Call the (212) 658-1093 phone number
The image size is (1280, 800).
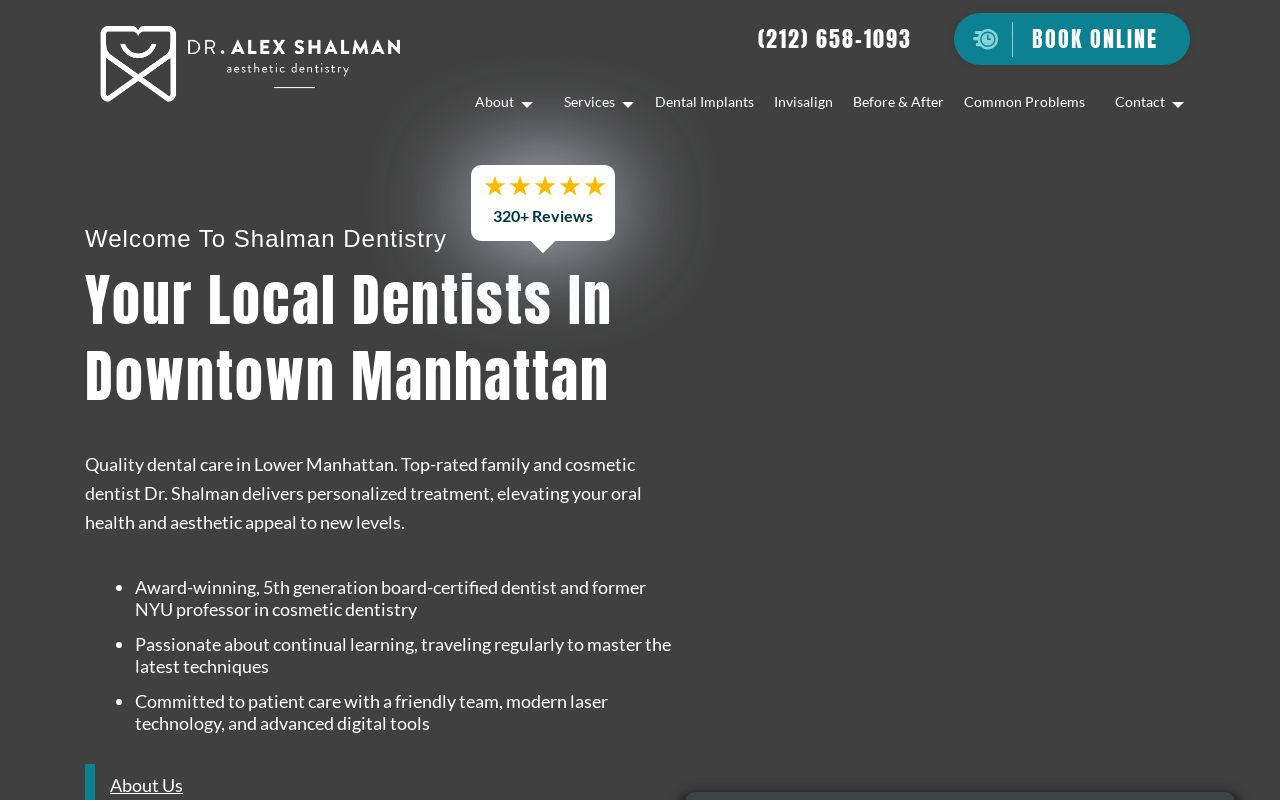tap(834, 39)
